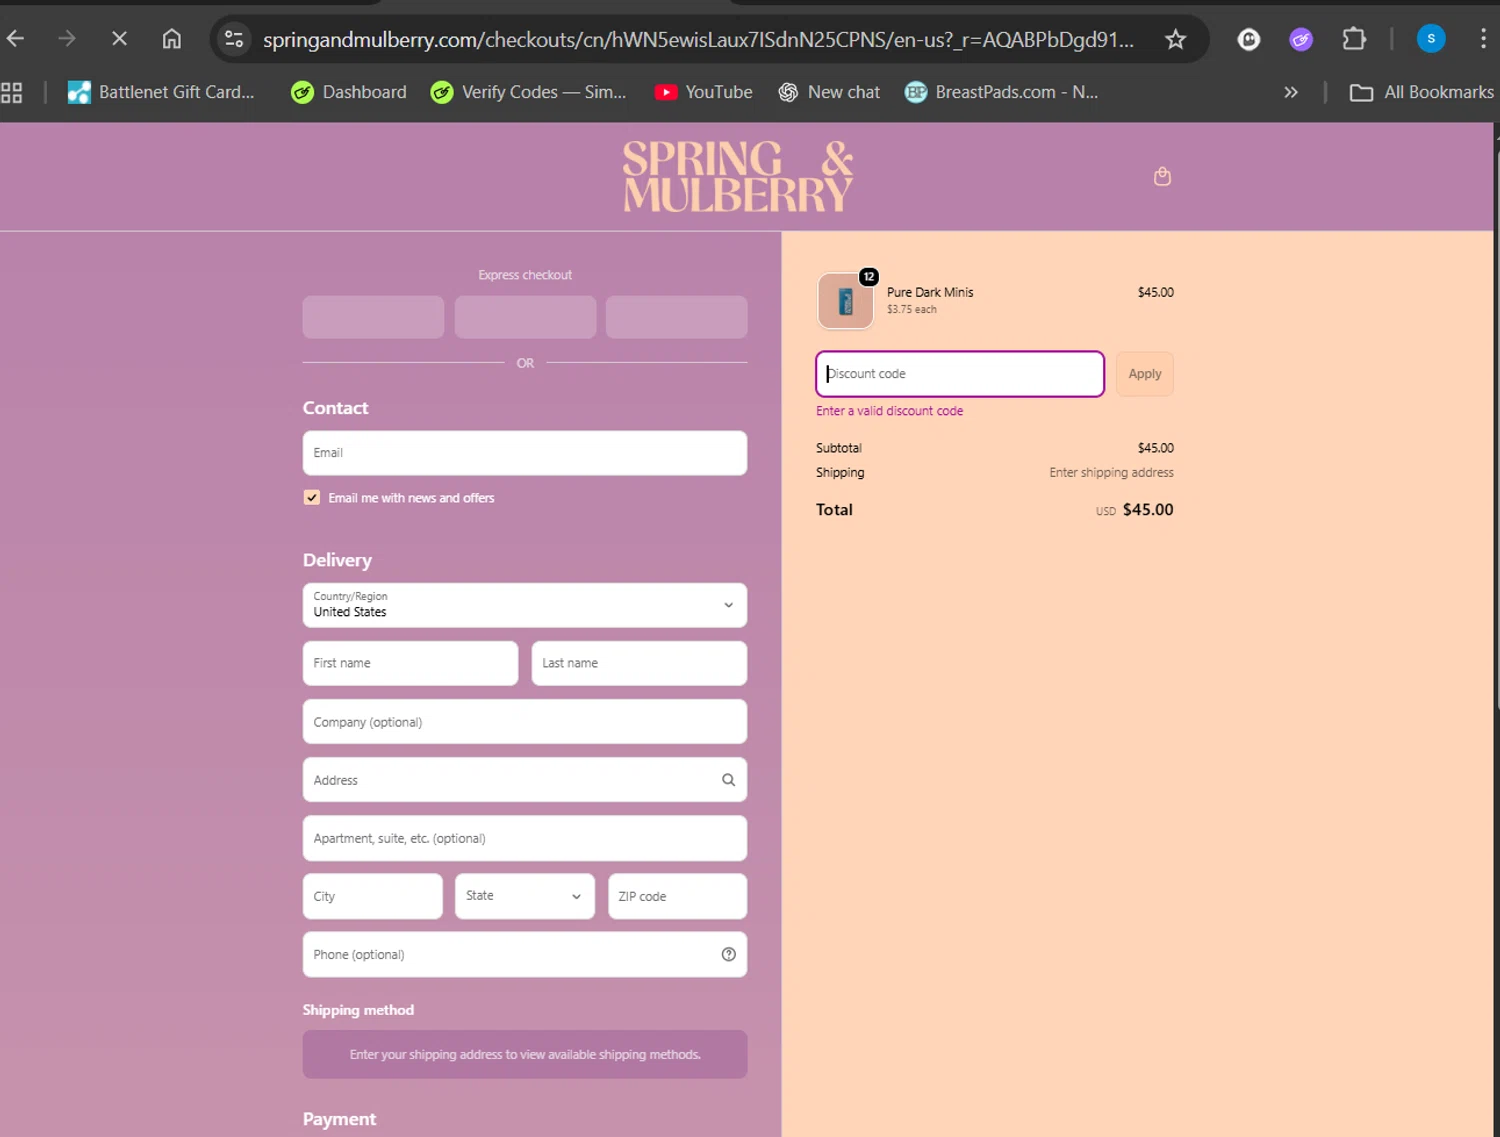Focus the First name field
This screenshot has width=1500, height=1137.
pos(410,663)
